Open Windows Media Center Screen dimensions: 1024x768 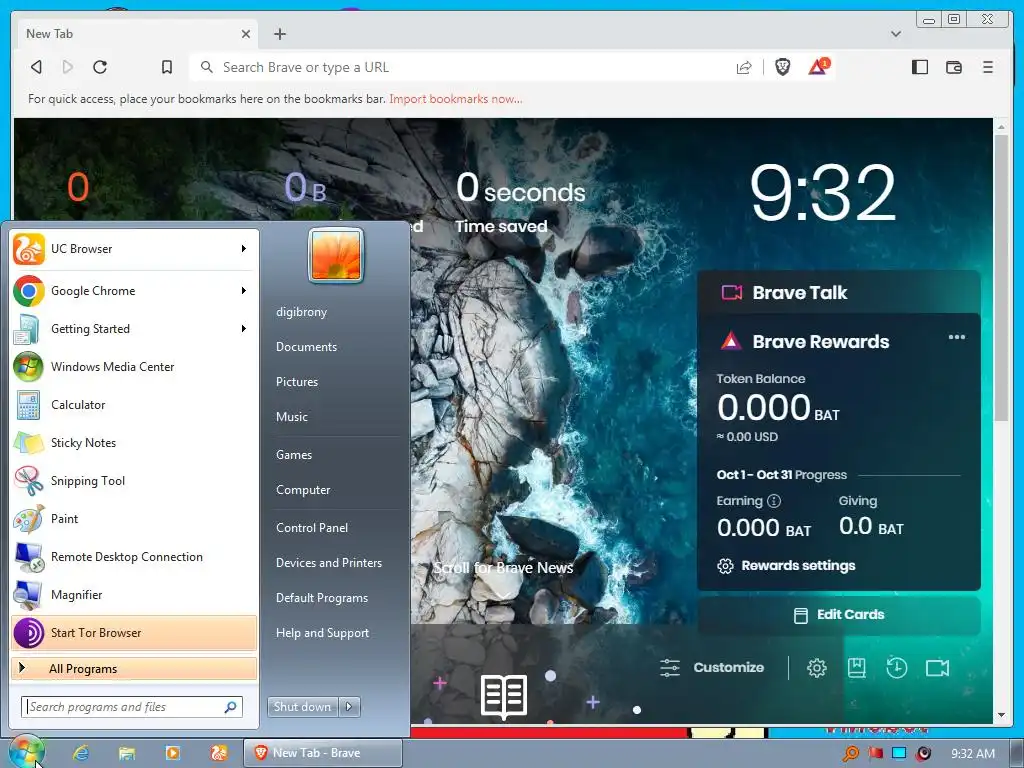[134, 366]
